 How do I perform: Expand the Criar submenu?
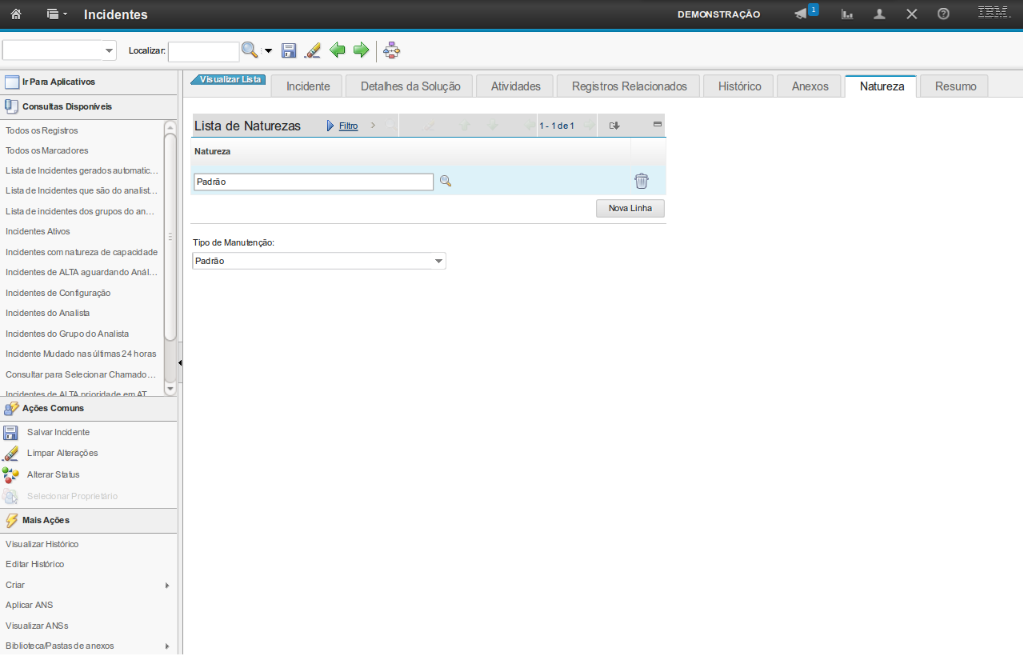tap(167, 585)
